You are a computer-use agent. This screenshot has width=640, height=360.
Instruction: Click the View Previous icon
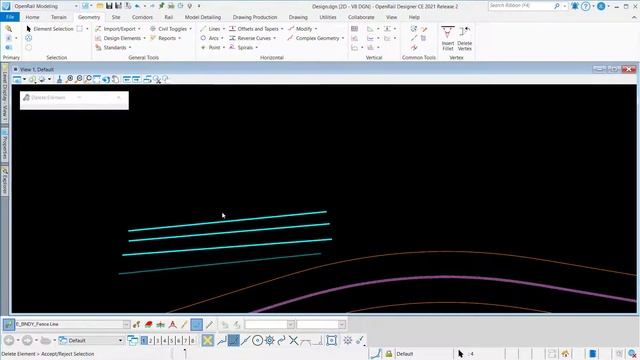(127, 79)
